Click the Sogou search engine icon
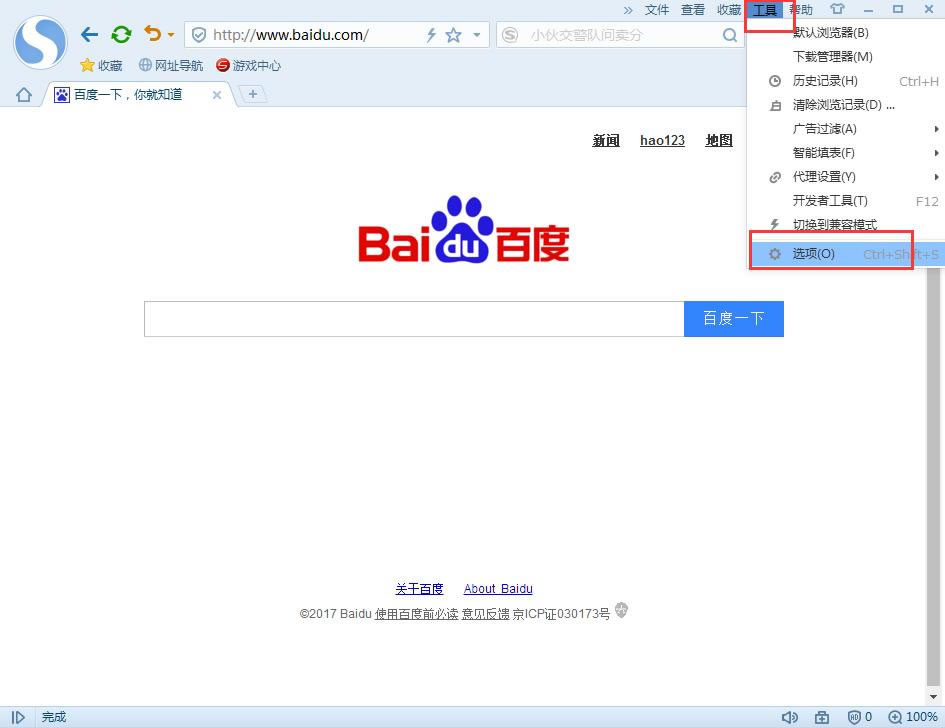 [510, 35]
